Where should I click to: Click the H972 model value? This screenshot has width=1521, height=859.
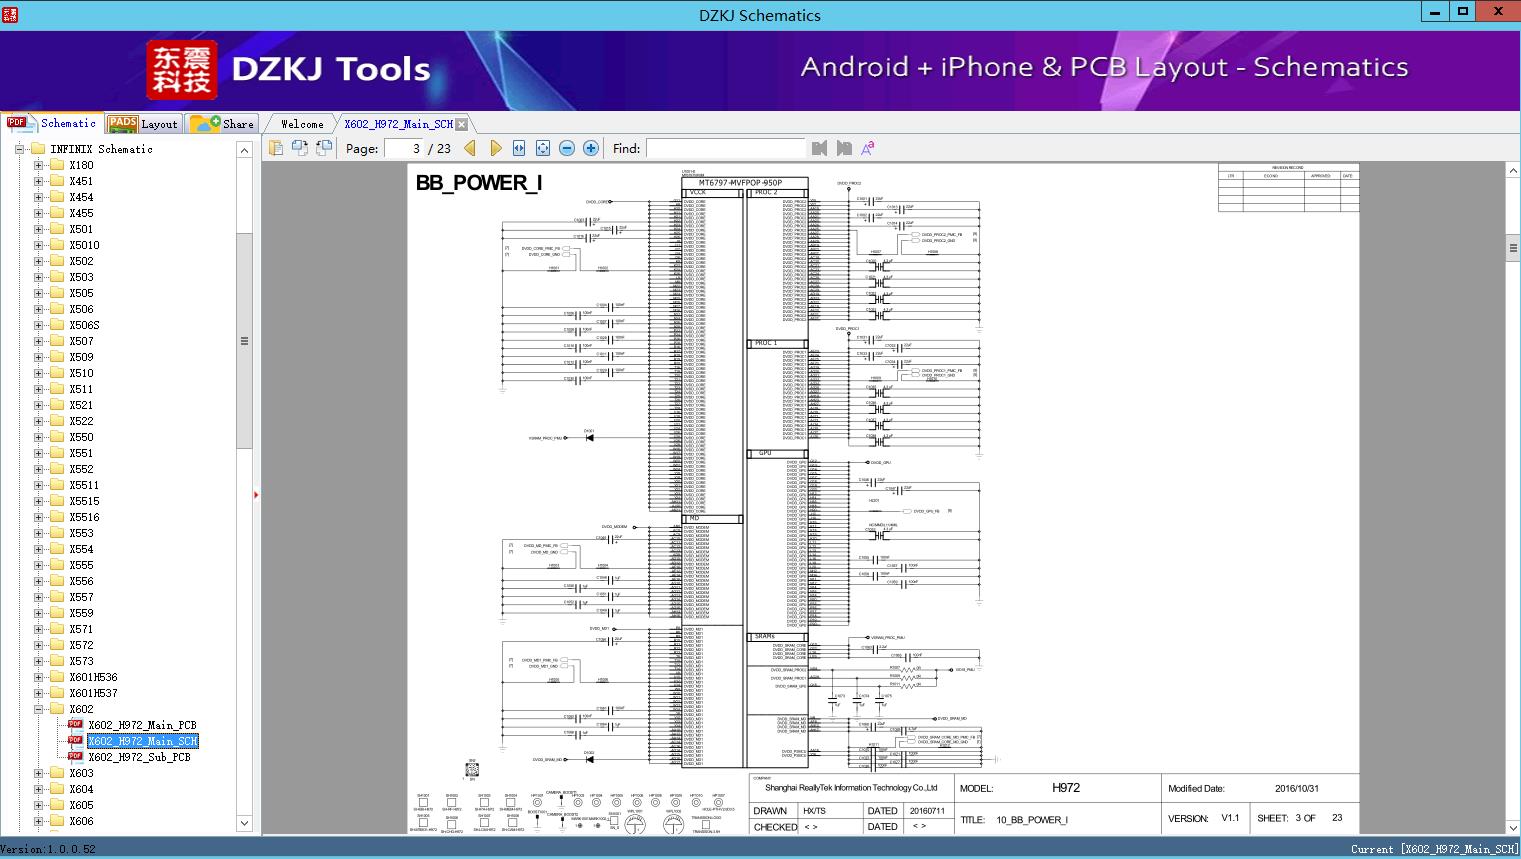point(1066,787)
